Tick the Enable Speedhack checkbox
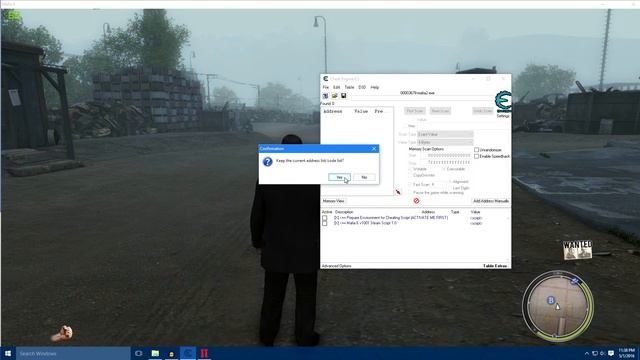Image resolution: width=640 pixels, height=360 pixels. point(476,156)
